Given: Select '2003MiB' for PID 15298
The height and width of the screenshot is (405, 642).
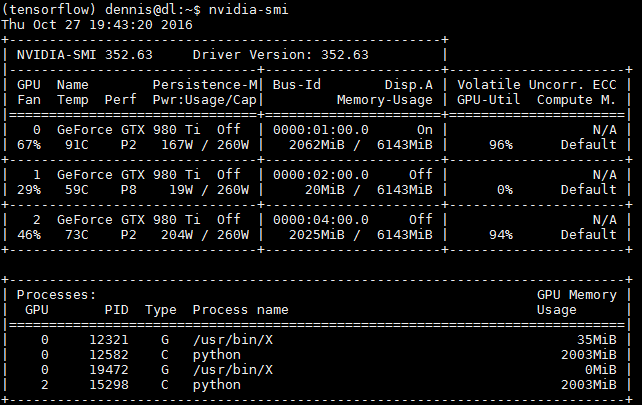Looking at the screenshot, I should coord(588,385).
